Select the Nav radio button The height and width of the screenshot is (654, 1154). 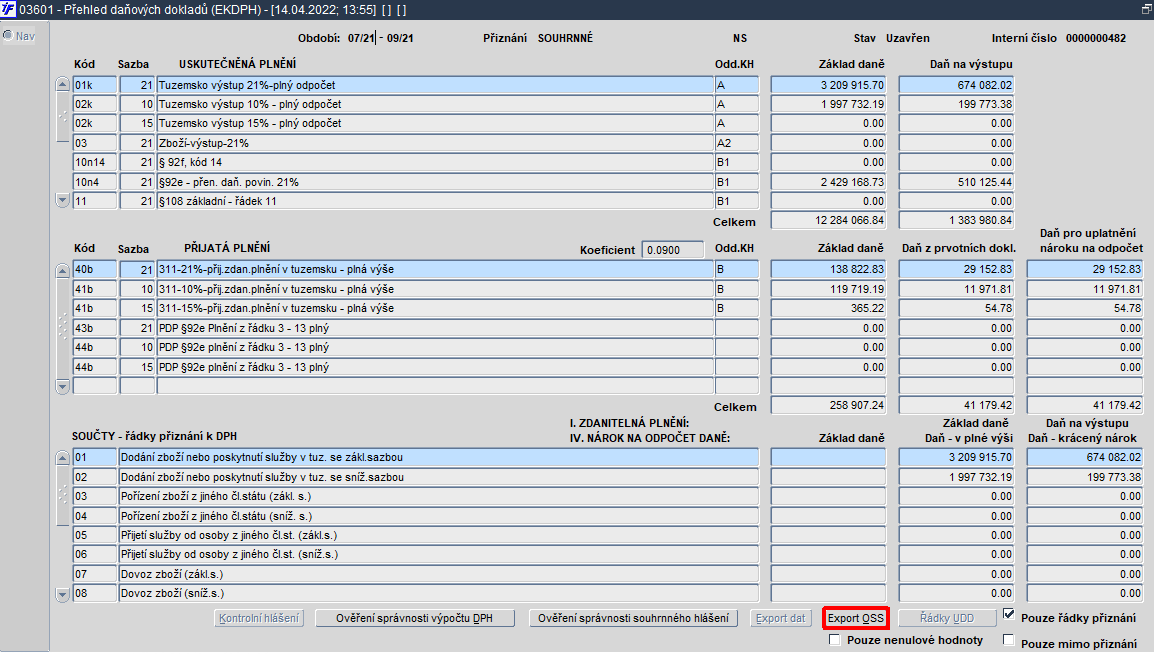[8, 35]
